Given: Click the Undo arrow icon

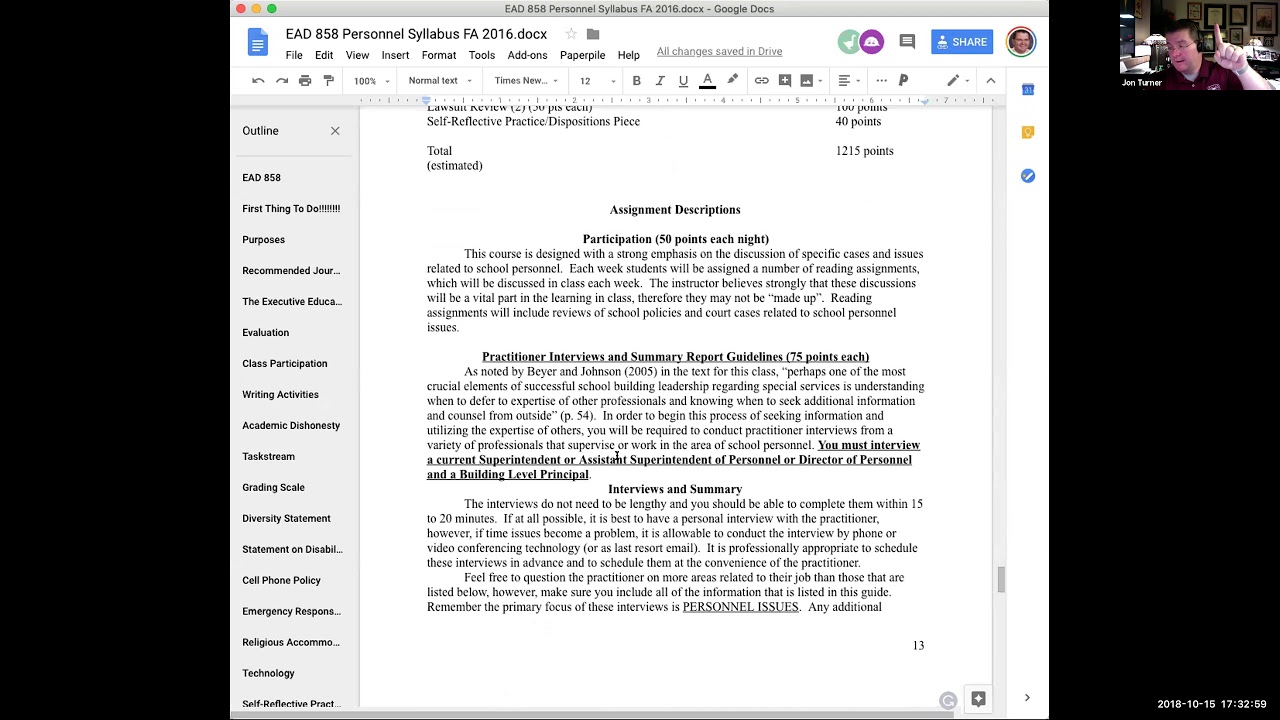Looking at the screenshot, I should coord(258,81).
